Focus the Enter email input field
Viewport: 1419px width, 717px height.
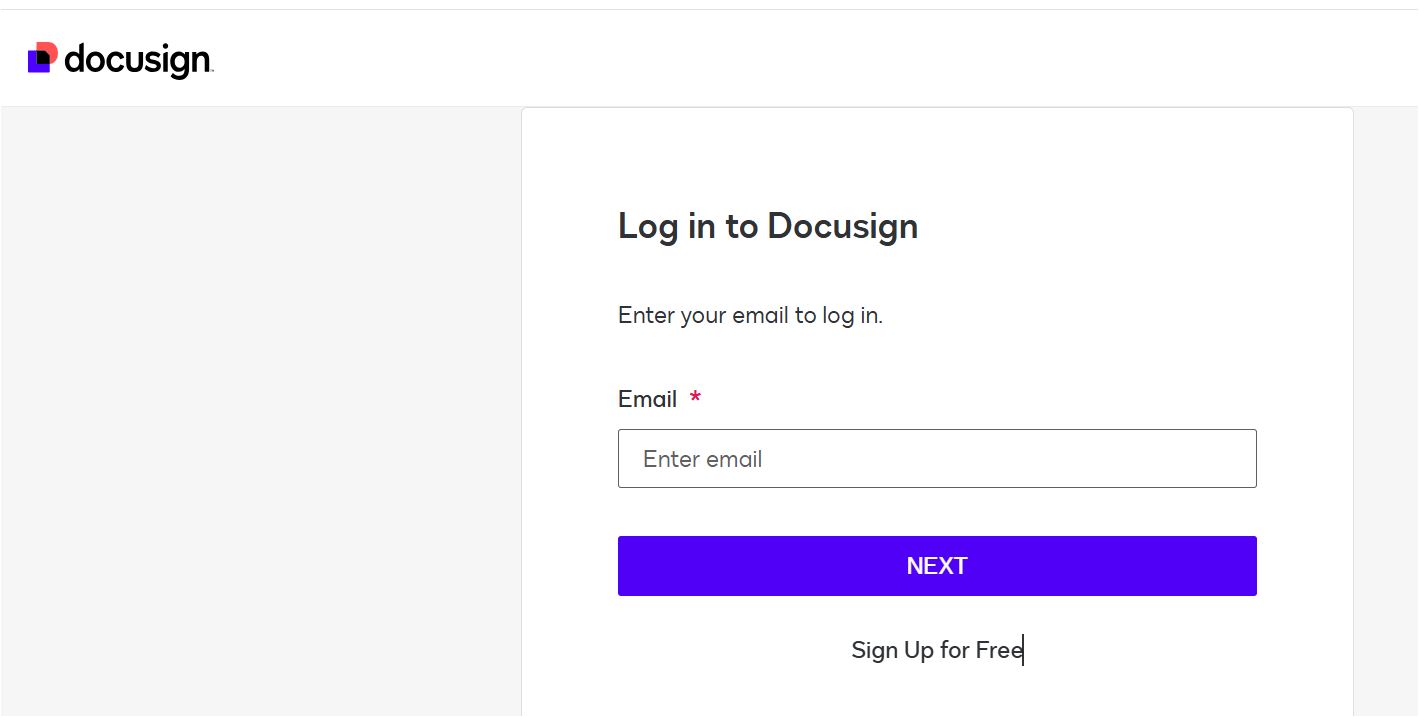937,459
